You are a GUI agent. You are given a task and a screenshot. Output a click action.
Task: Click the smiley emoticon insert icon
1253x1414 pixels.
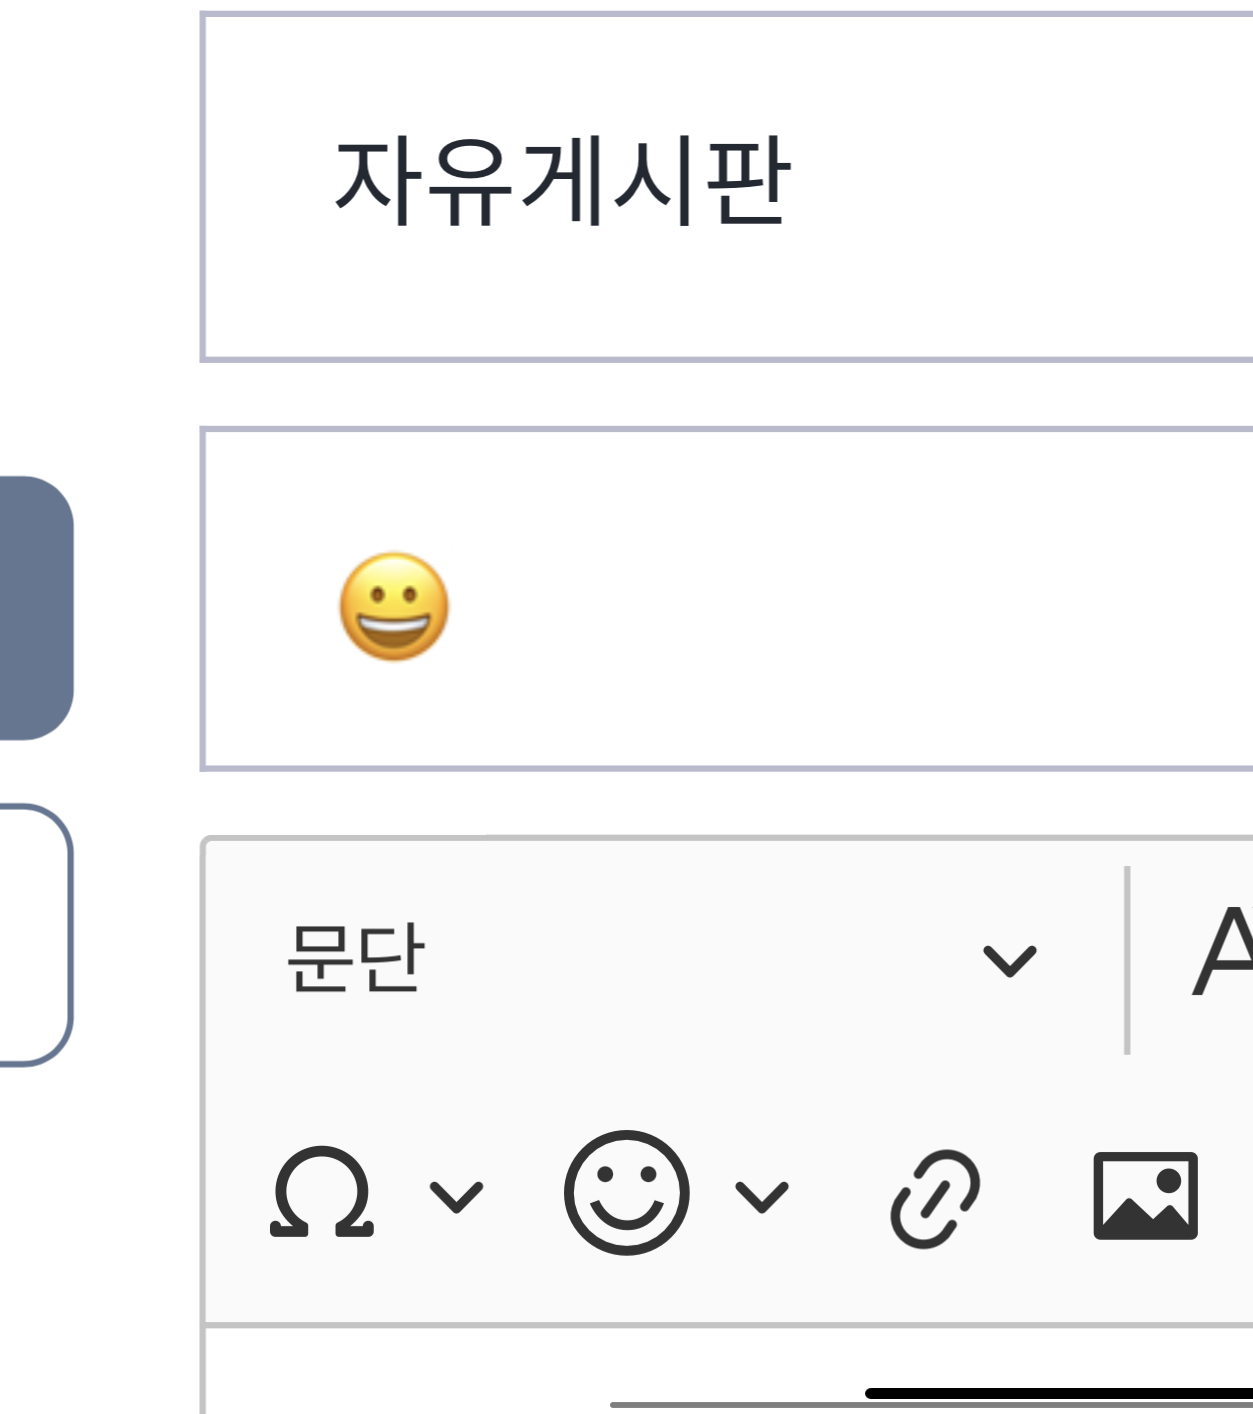(626, 1193)
